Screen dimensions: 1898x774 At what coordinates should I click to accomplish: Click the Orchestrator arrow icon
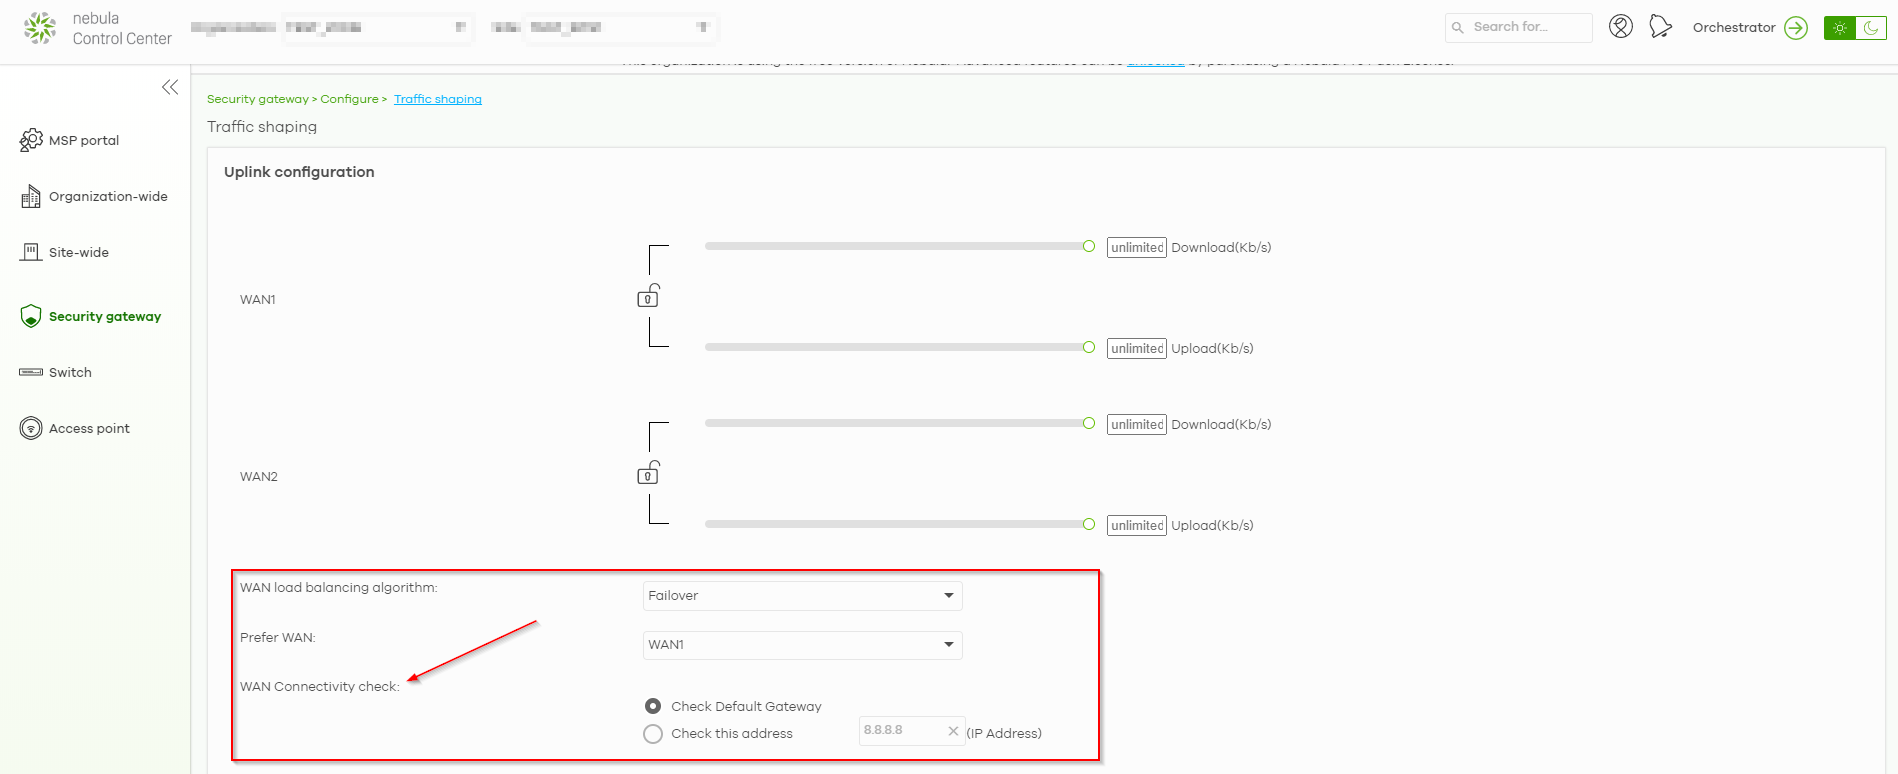point(1796,28)
